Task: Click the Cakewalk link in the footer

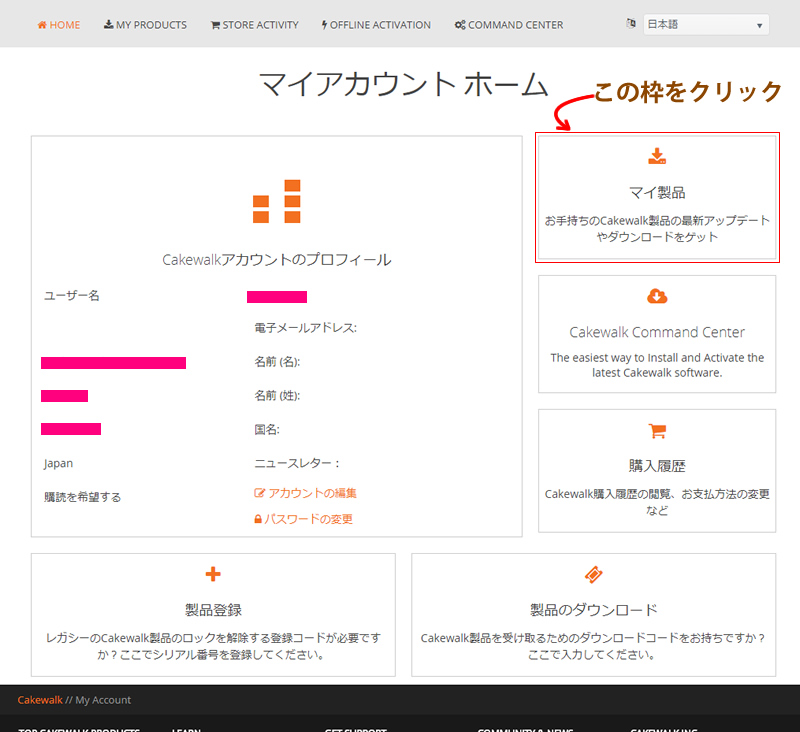Action: (40, 700)
